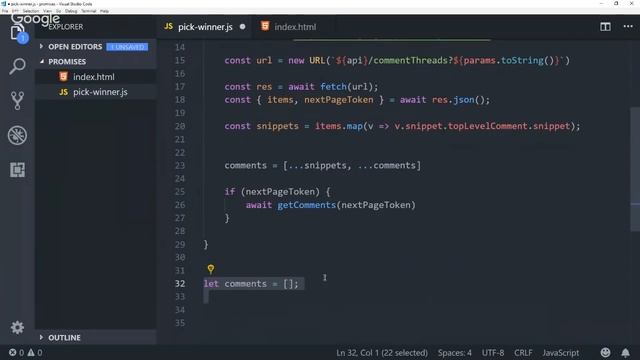Click line number 26 in the gutter
Viewport: 640px width, 360px height.
point(180,205)
